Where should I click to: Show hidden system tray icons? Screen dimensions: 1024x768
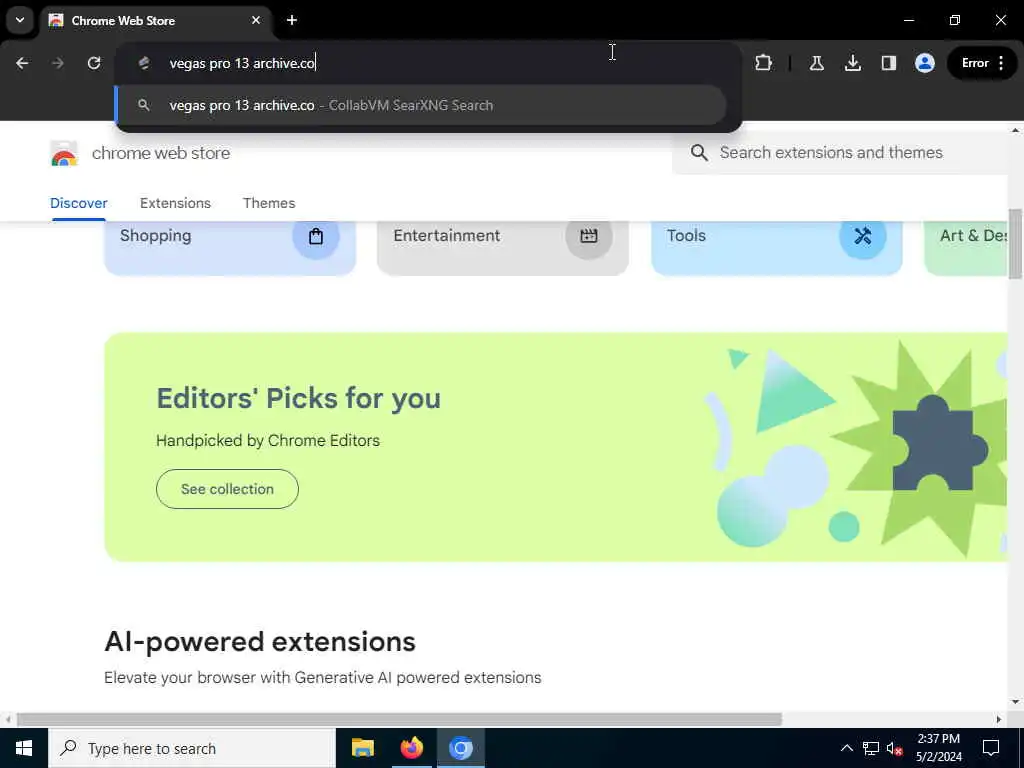pyautogui.click(x=846, y=748)
